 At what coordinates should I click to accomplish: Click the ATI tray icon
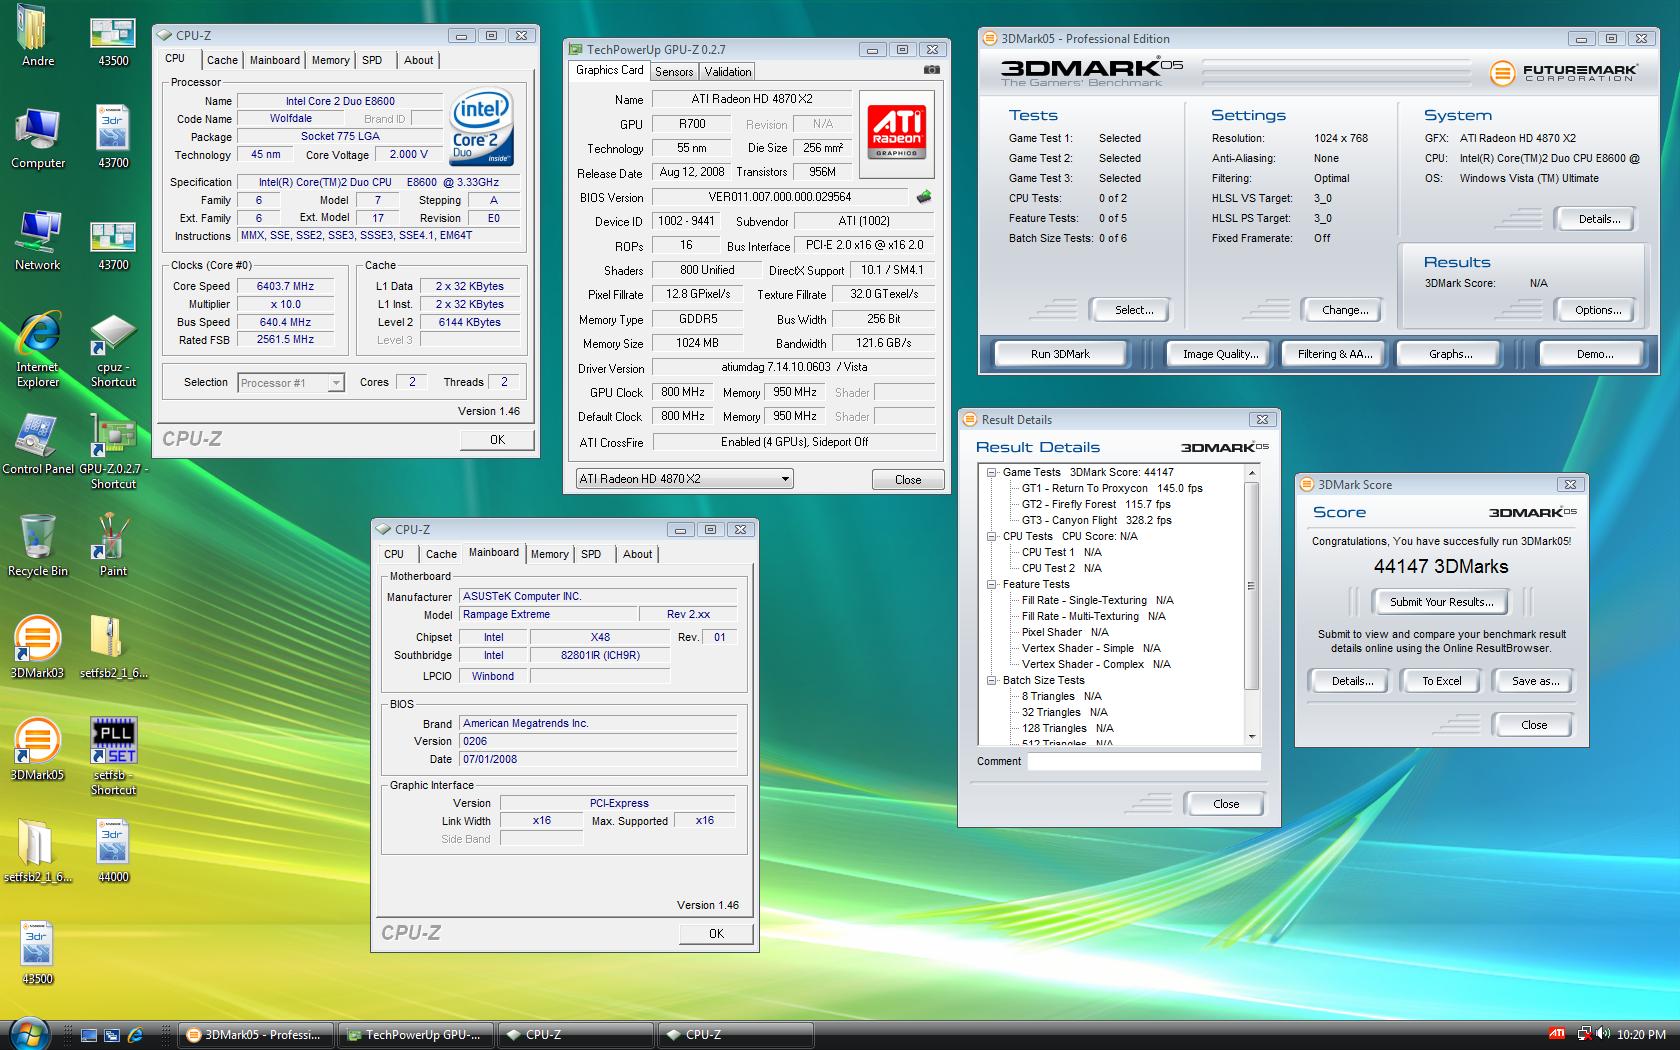1557,1035
